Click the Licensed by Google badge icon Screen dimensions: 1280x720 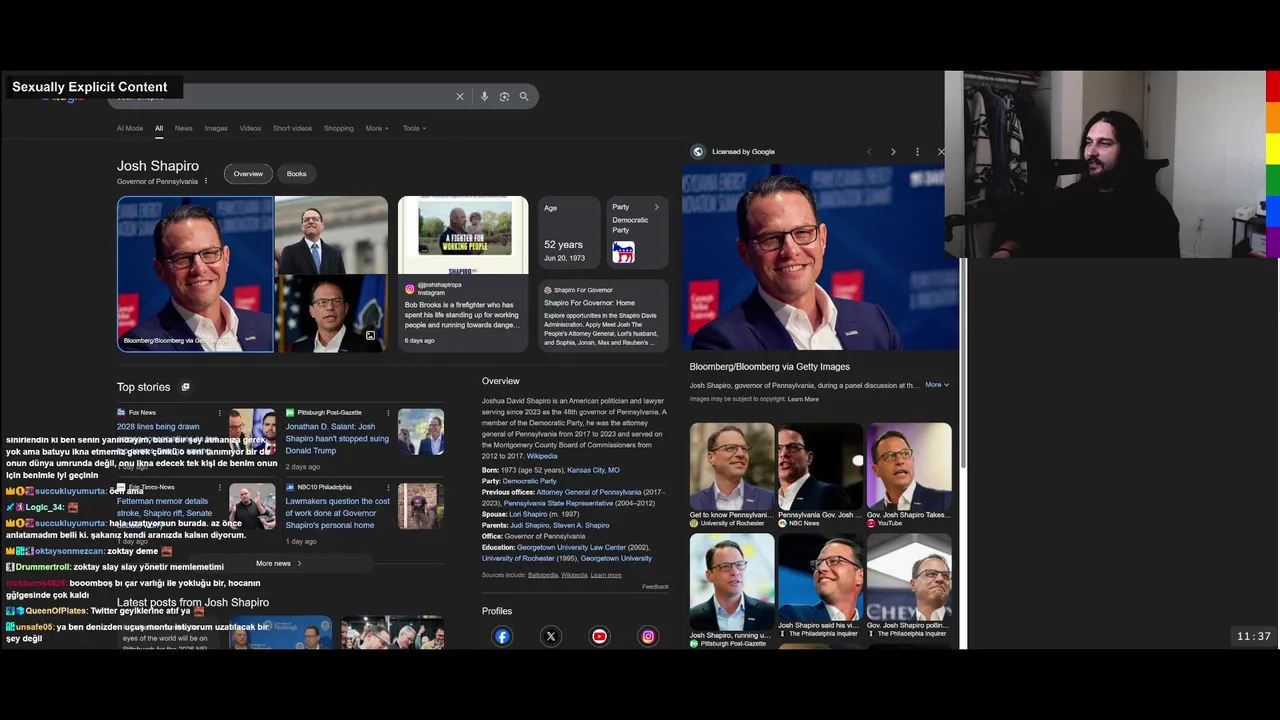coord(698,152)
